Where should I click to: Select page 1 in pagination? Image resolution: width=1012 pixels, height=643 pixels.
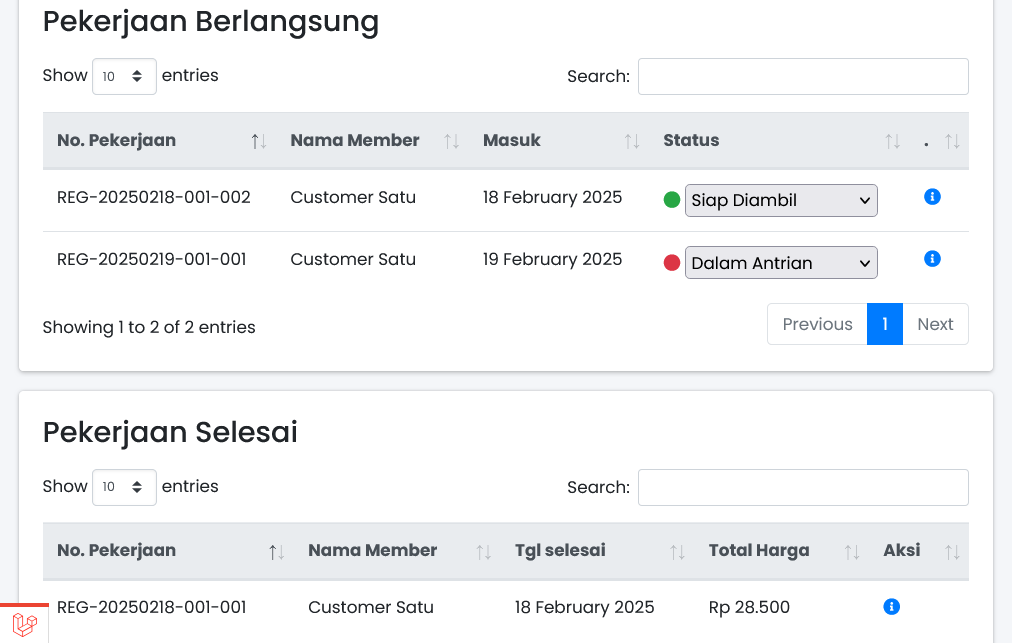[x=885, y=324]
